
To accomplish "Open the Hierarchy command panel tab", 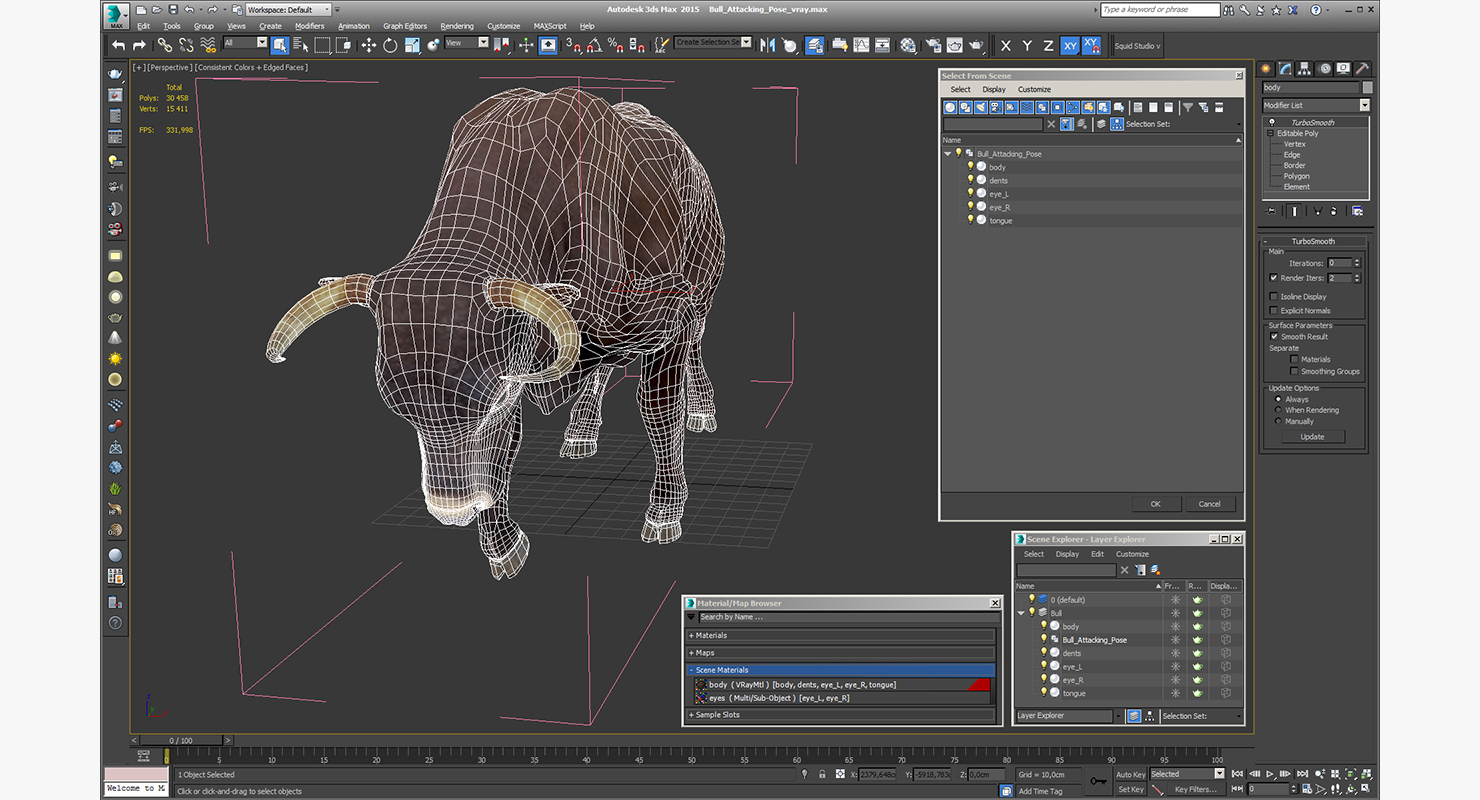I will point(1305,68).
